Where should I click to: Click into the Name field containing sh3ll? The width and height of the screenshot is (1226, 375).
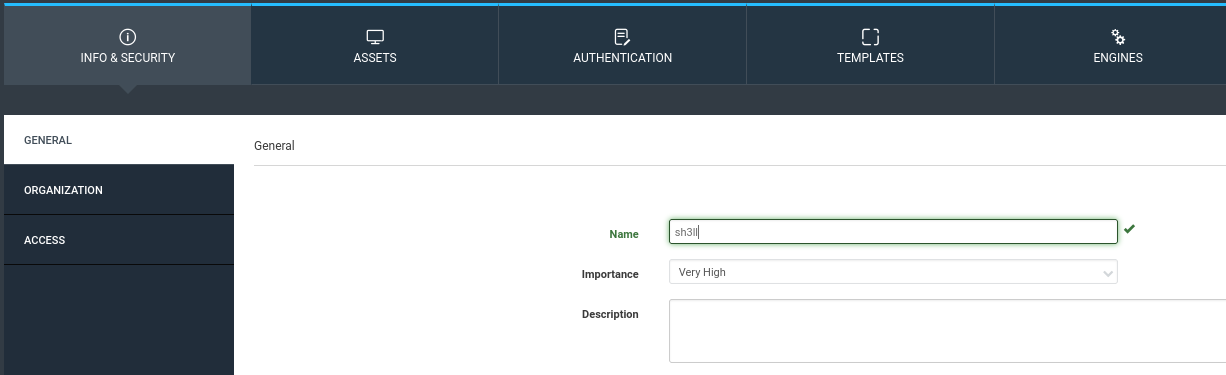893,232
